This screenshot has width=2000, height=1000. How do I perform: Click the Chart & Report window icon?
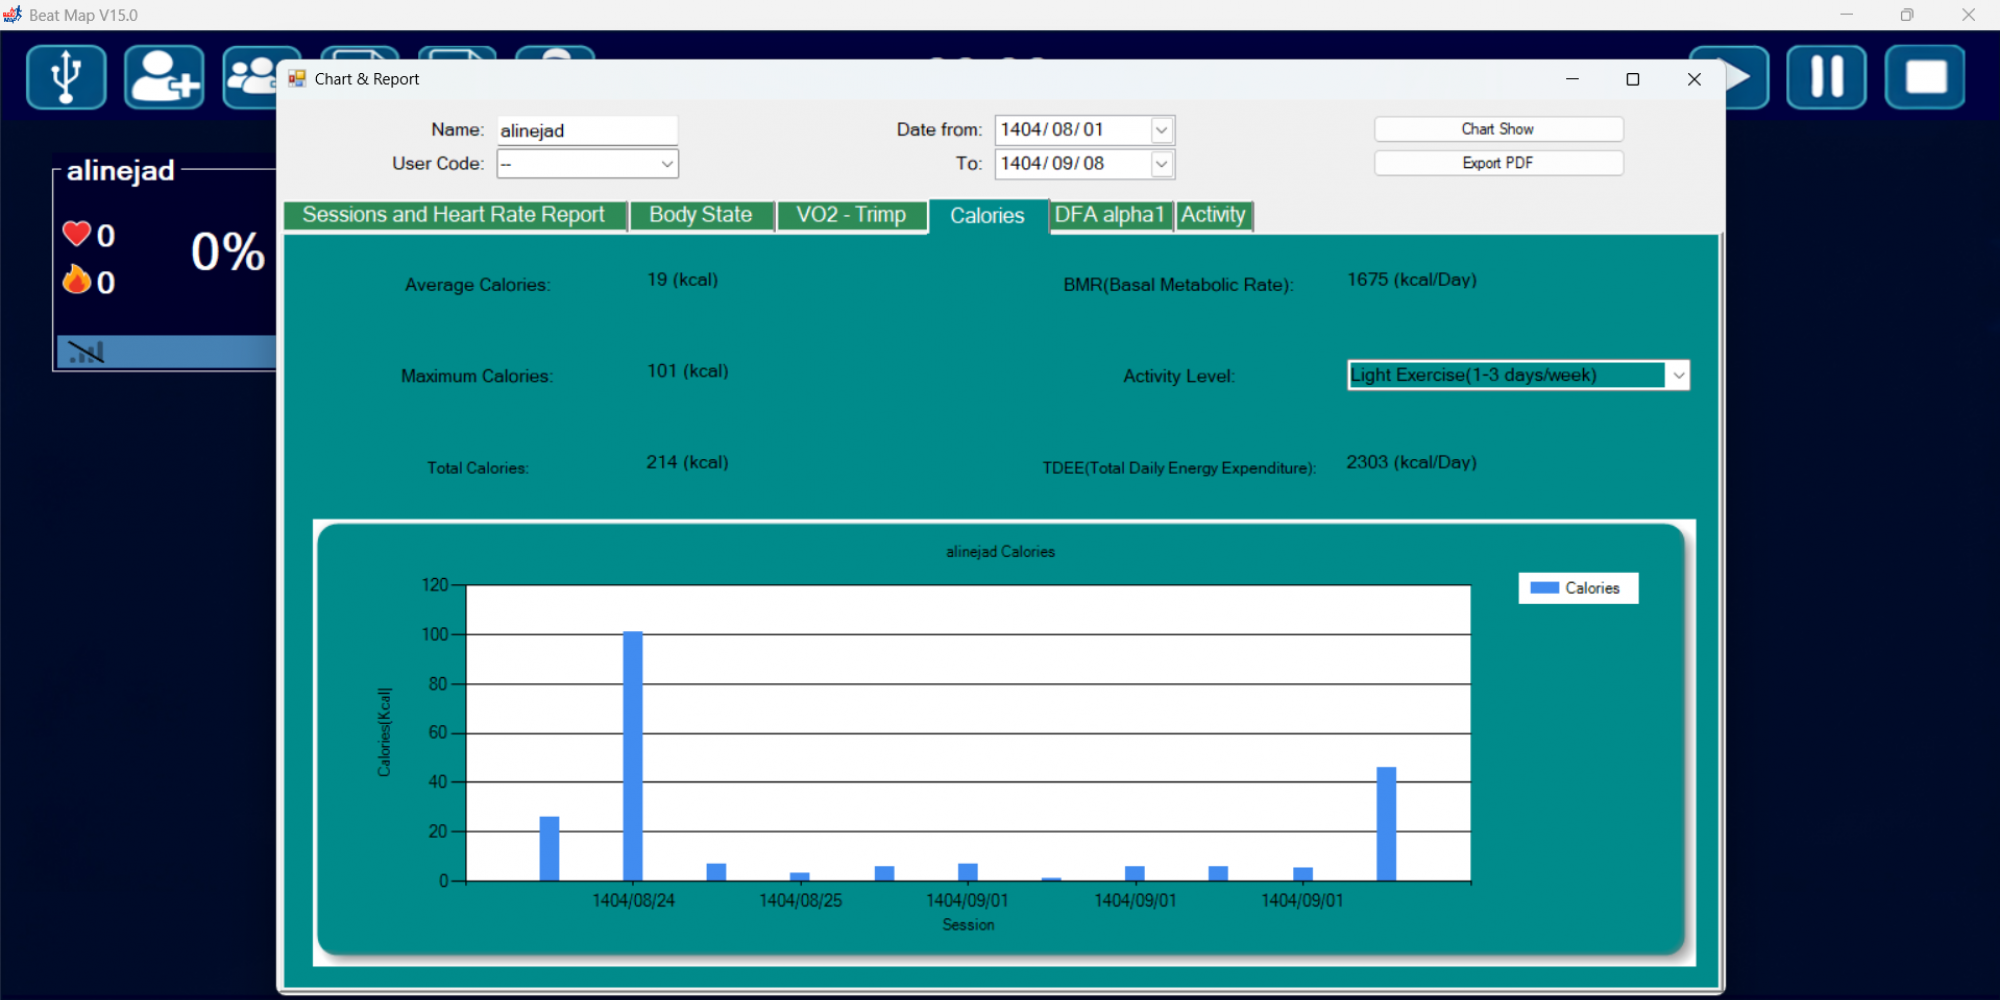[x=297, y=79]
